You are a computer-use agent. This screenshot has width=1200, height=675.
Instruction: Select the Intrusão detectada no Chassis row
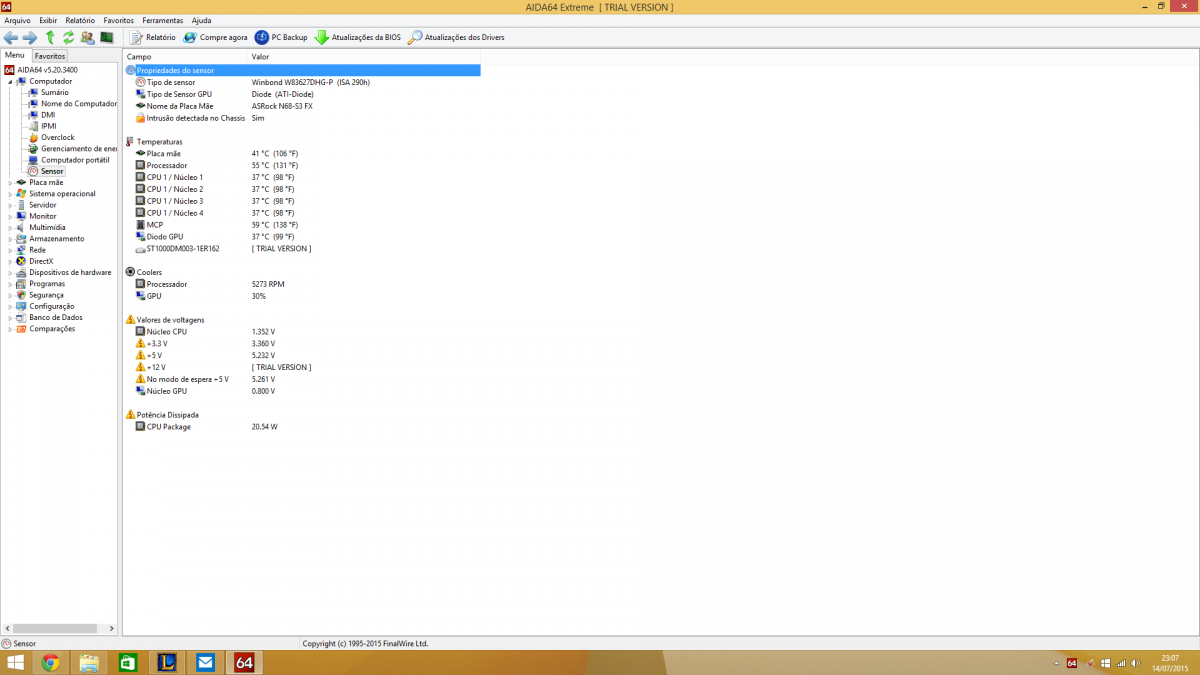[302, 118]
